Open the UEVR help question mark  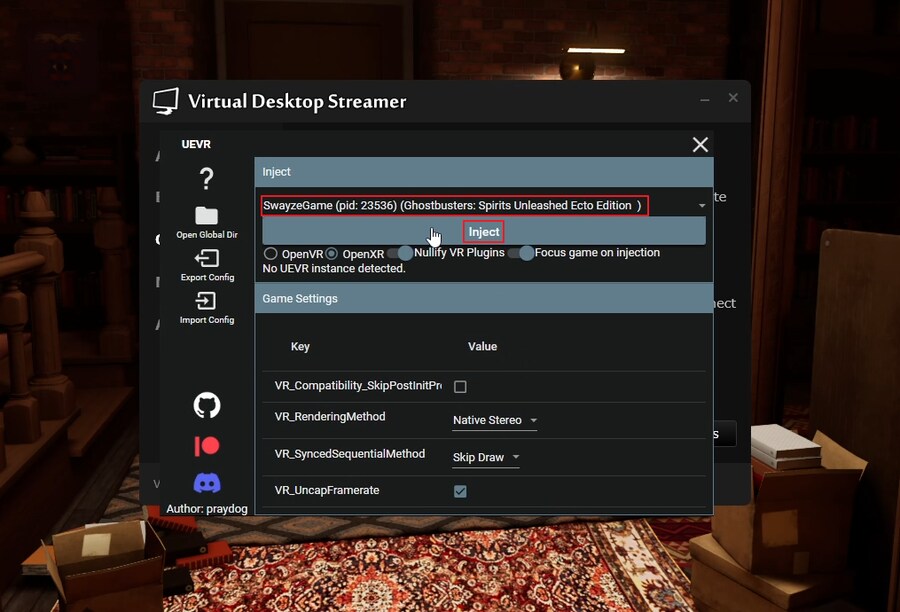(x=206, y=179)
